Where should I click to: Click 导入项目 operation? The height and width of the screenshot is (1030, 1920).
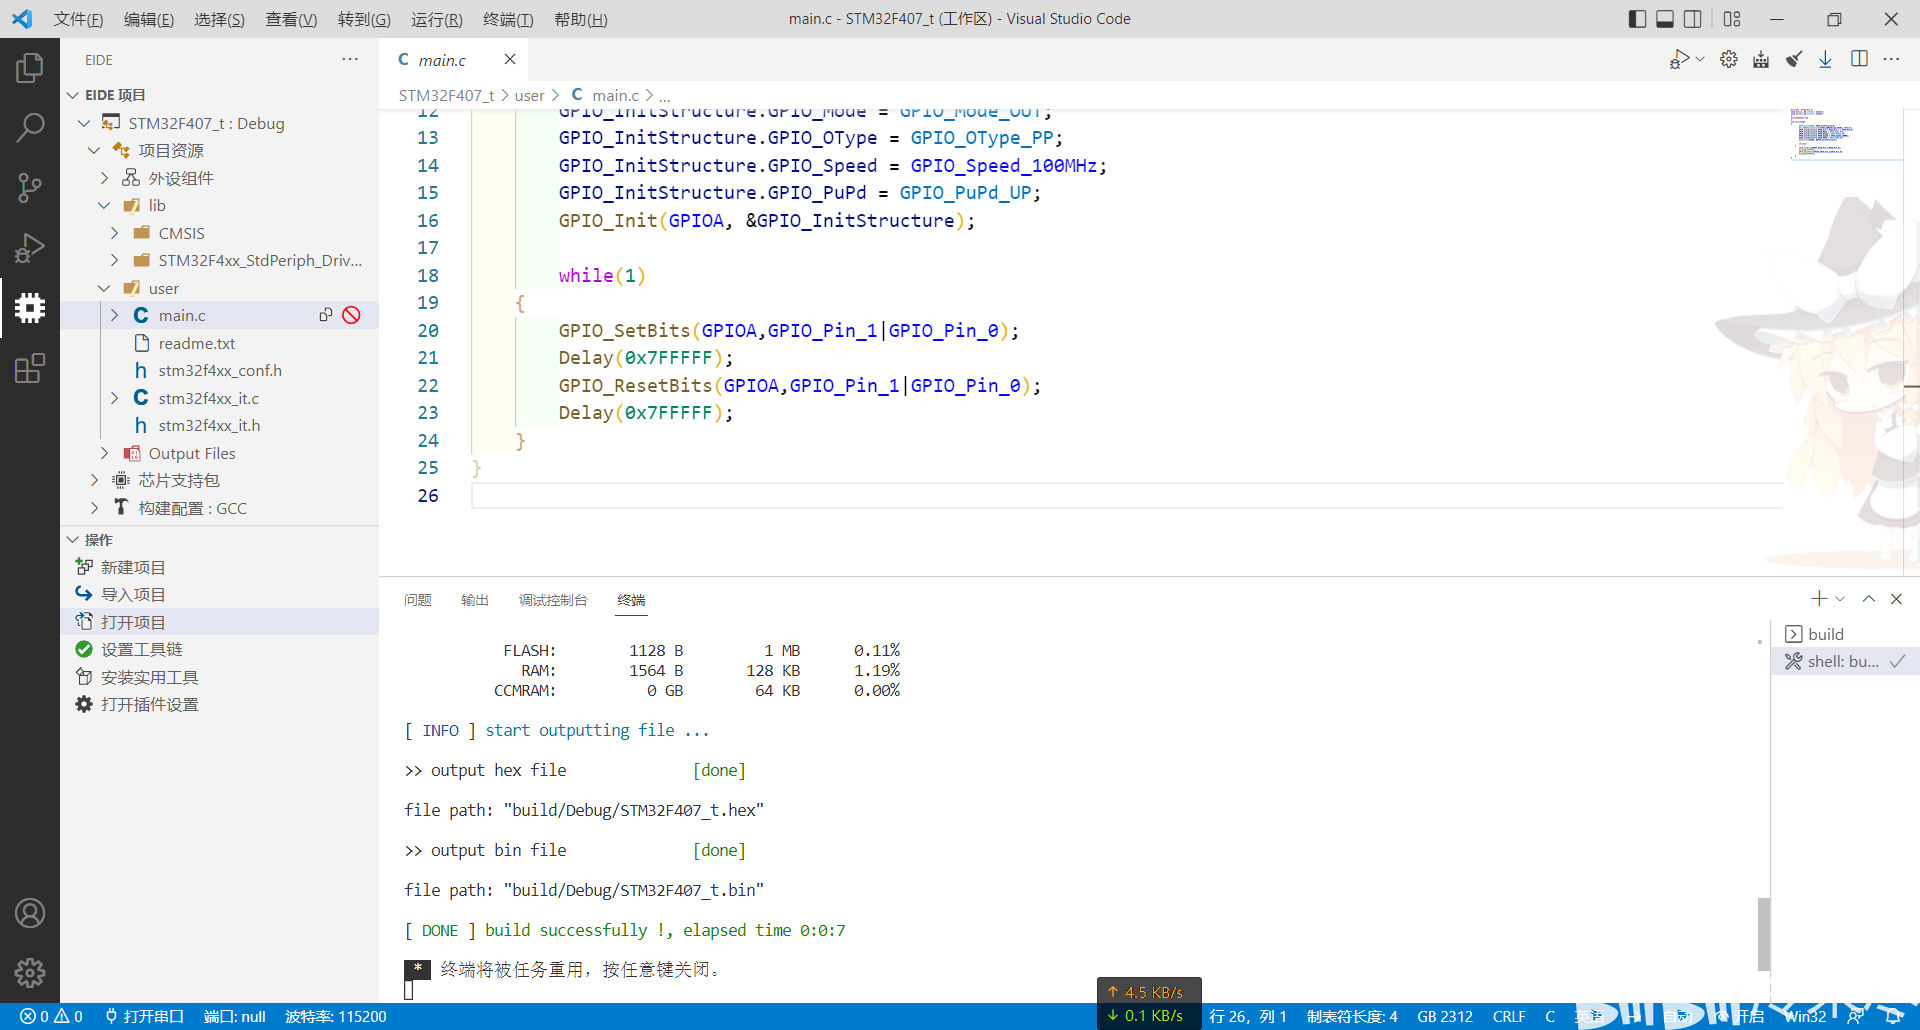(x=219, y=594)
